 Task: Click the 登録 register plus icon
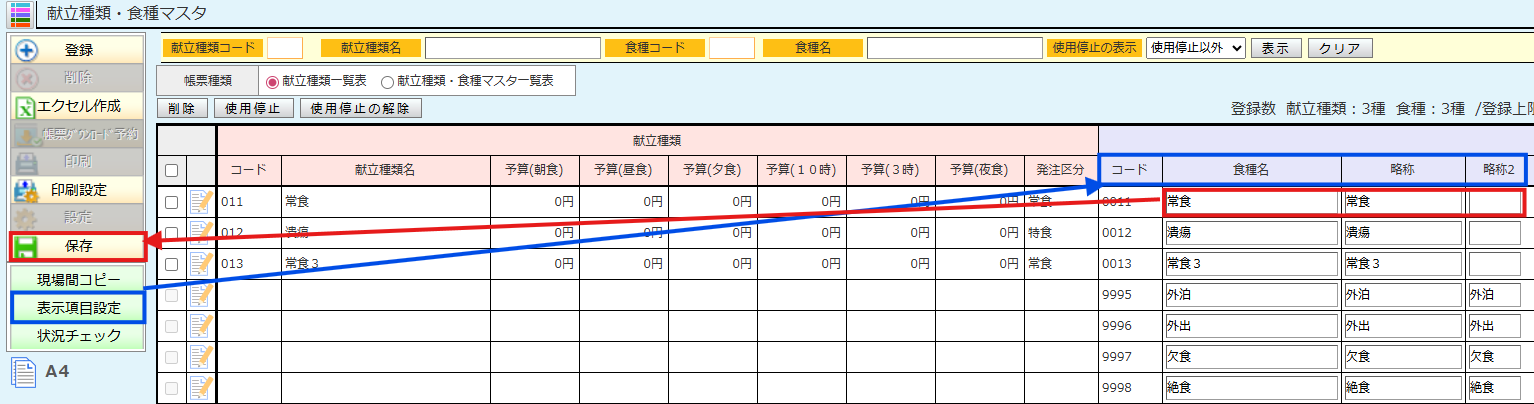point(28,50)
